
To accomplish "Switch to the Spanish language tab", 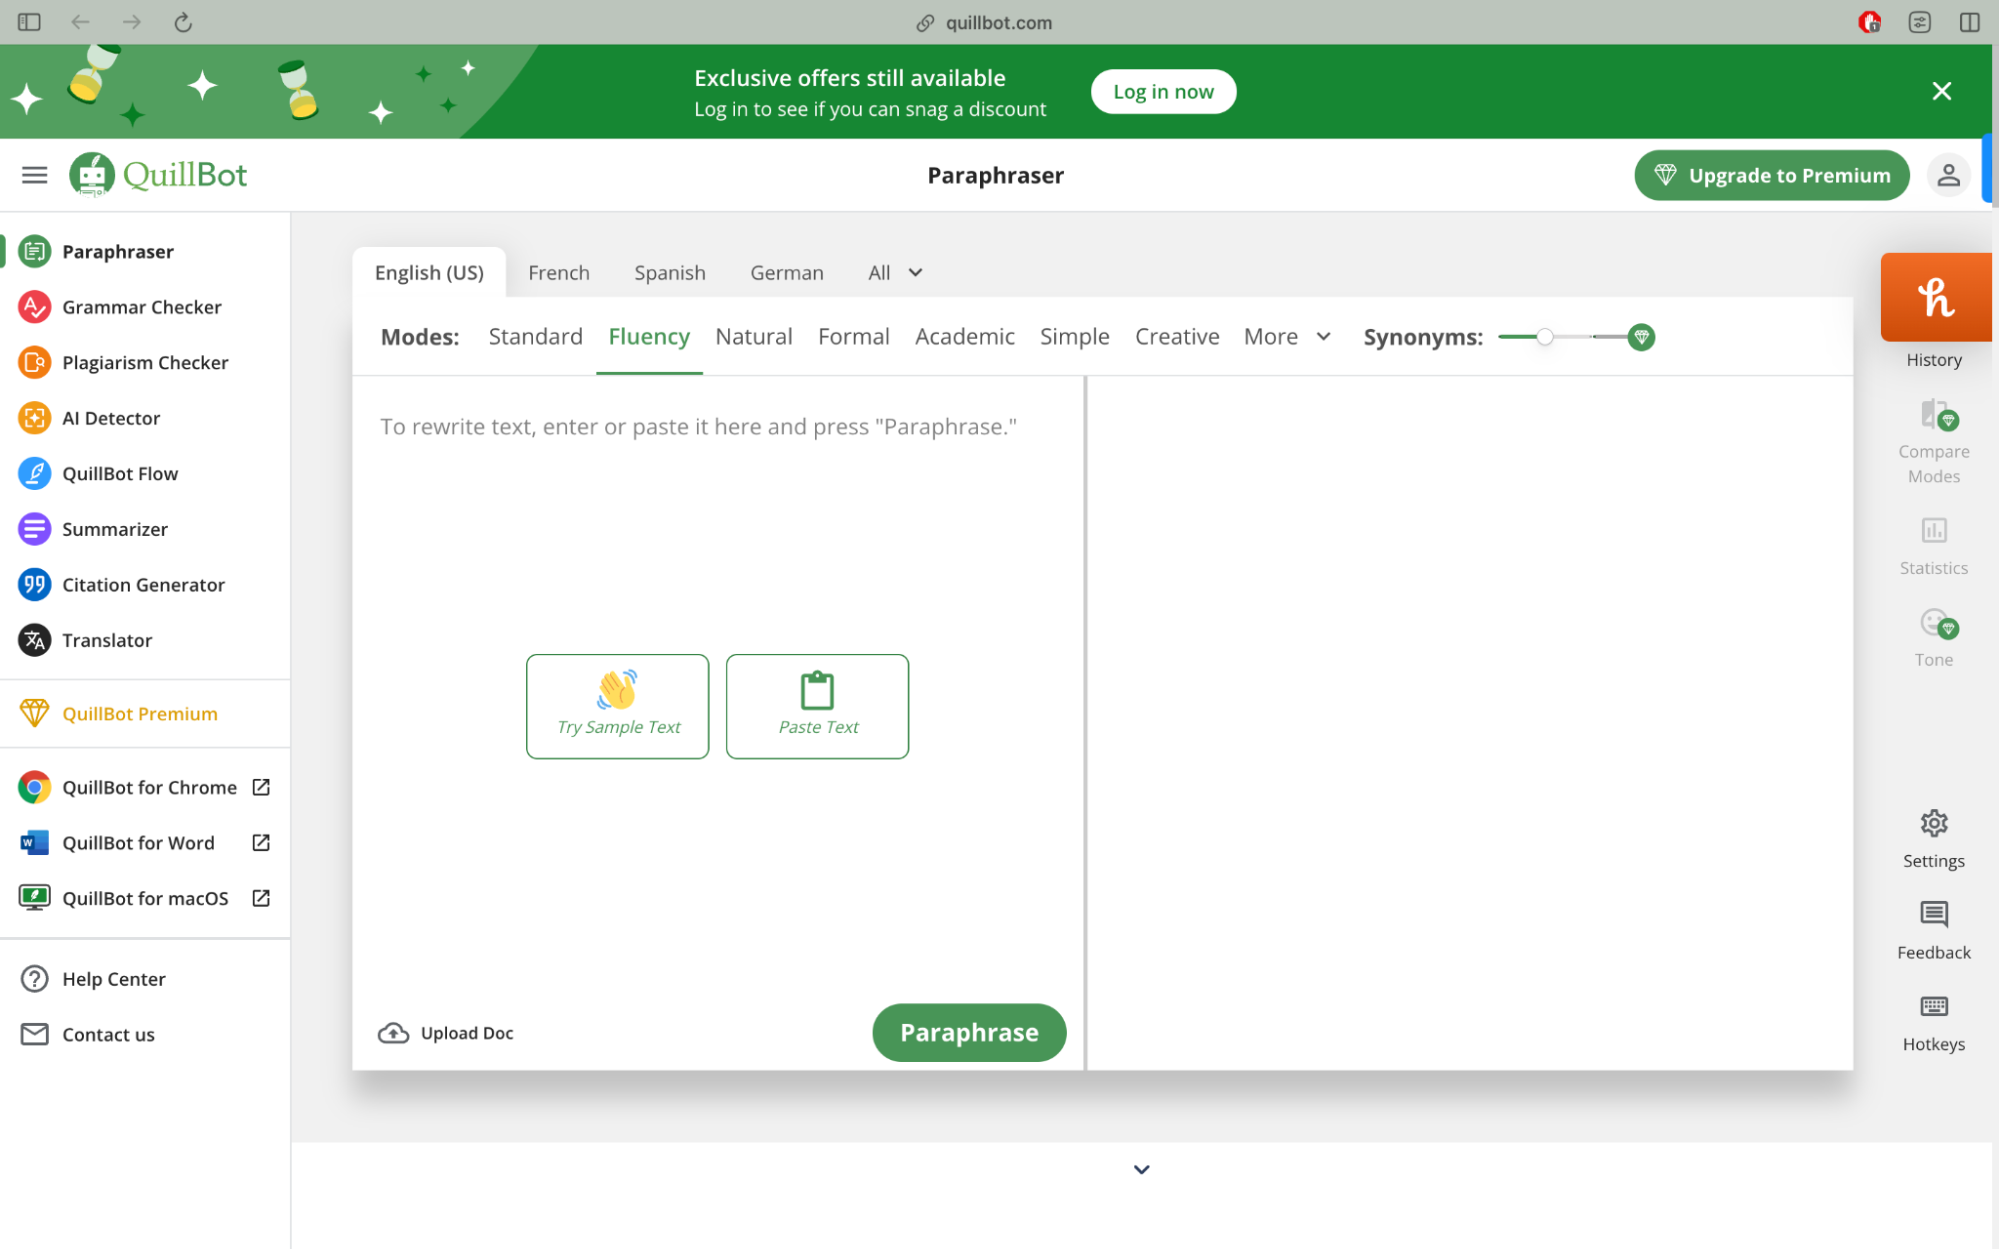I will click(x=669, y=272).
